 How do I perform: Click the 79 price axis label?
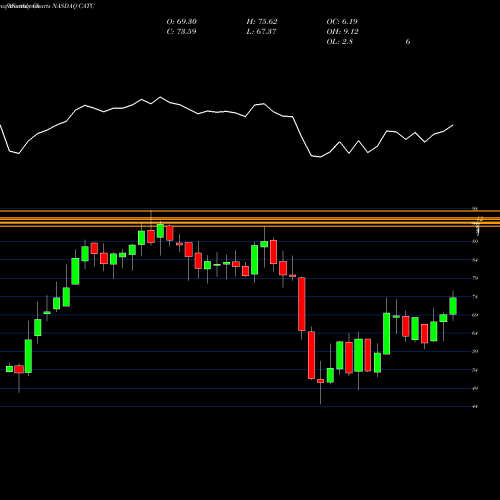tap(475, 278)
